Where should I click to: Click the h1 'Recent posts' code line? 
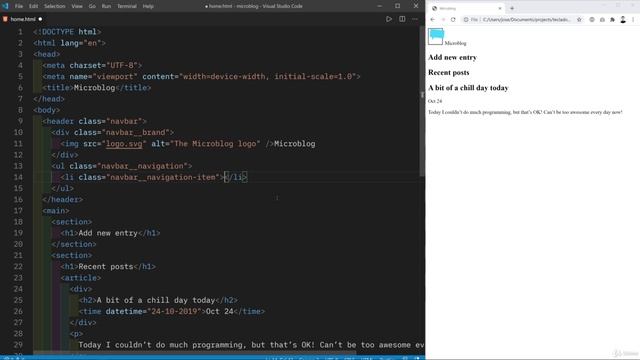108,267
